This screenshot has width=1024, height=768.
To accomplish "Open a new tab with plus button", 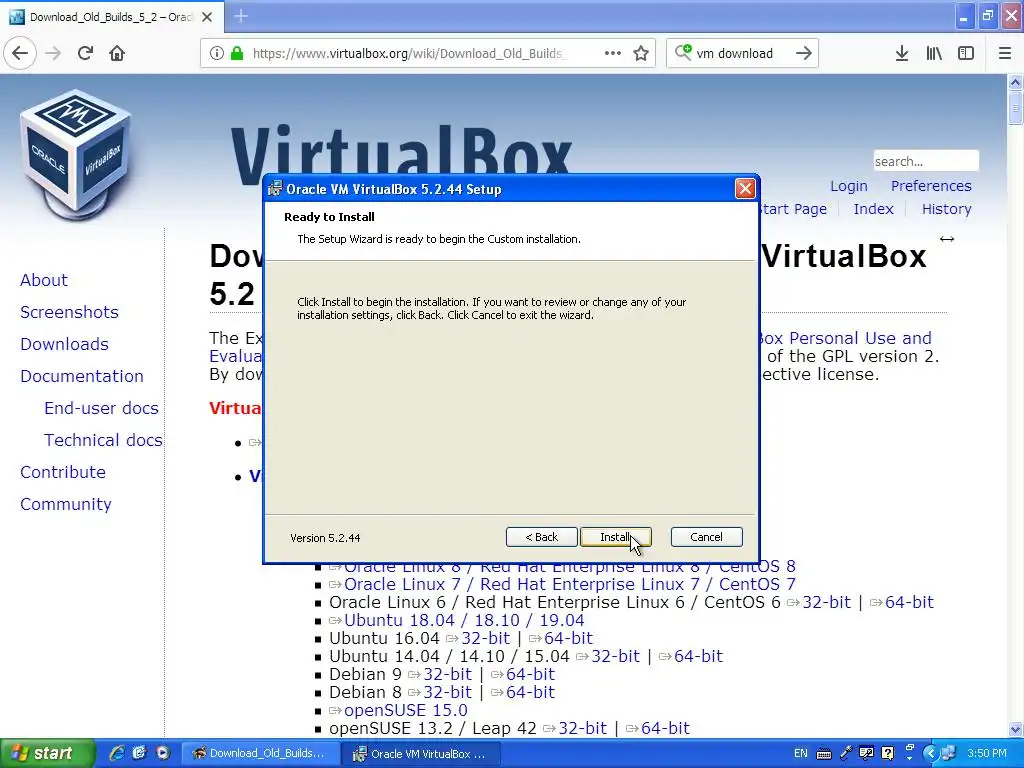I will [x=241, y=16].
